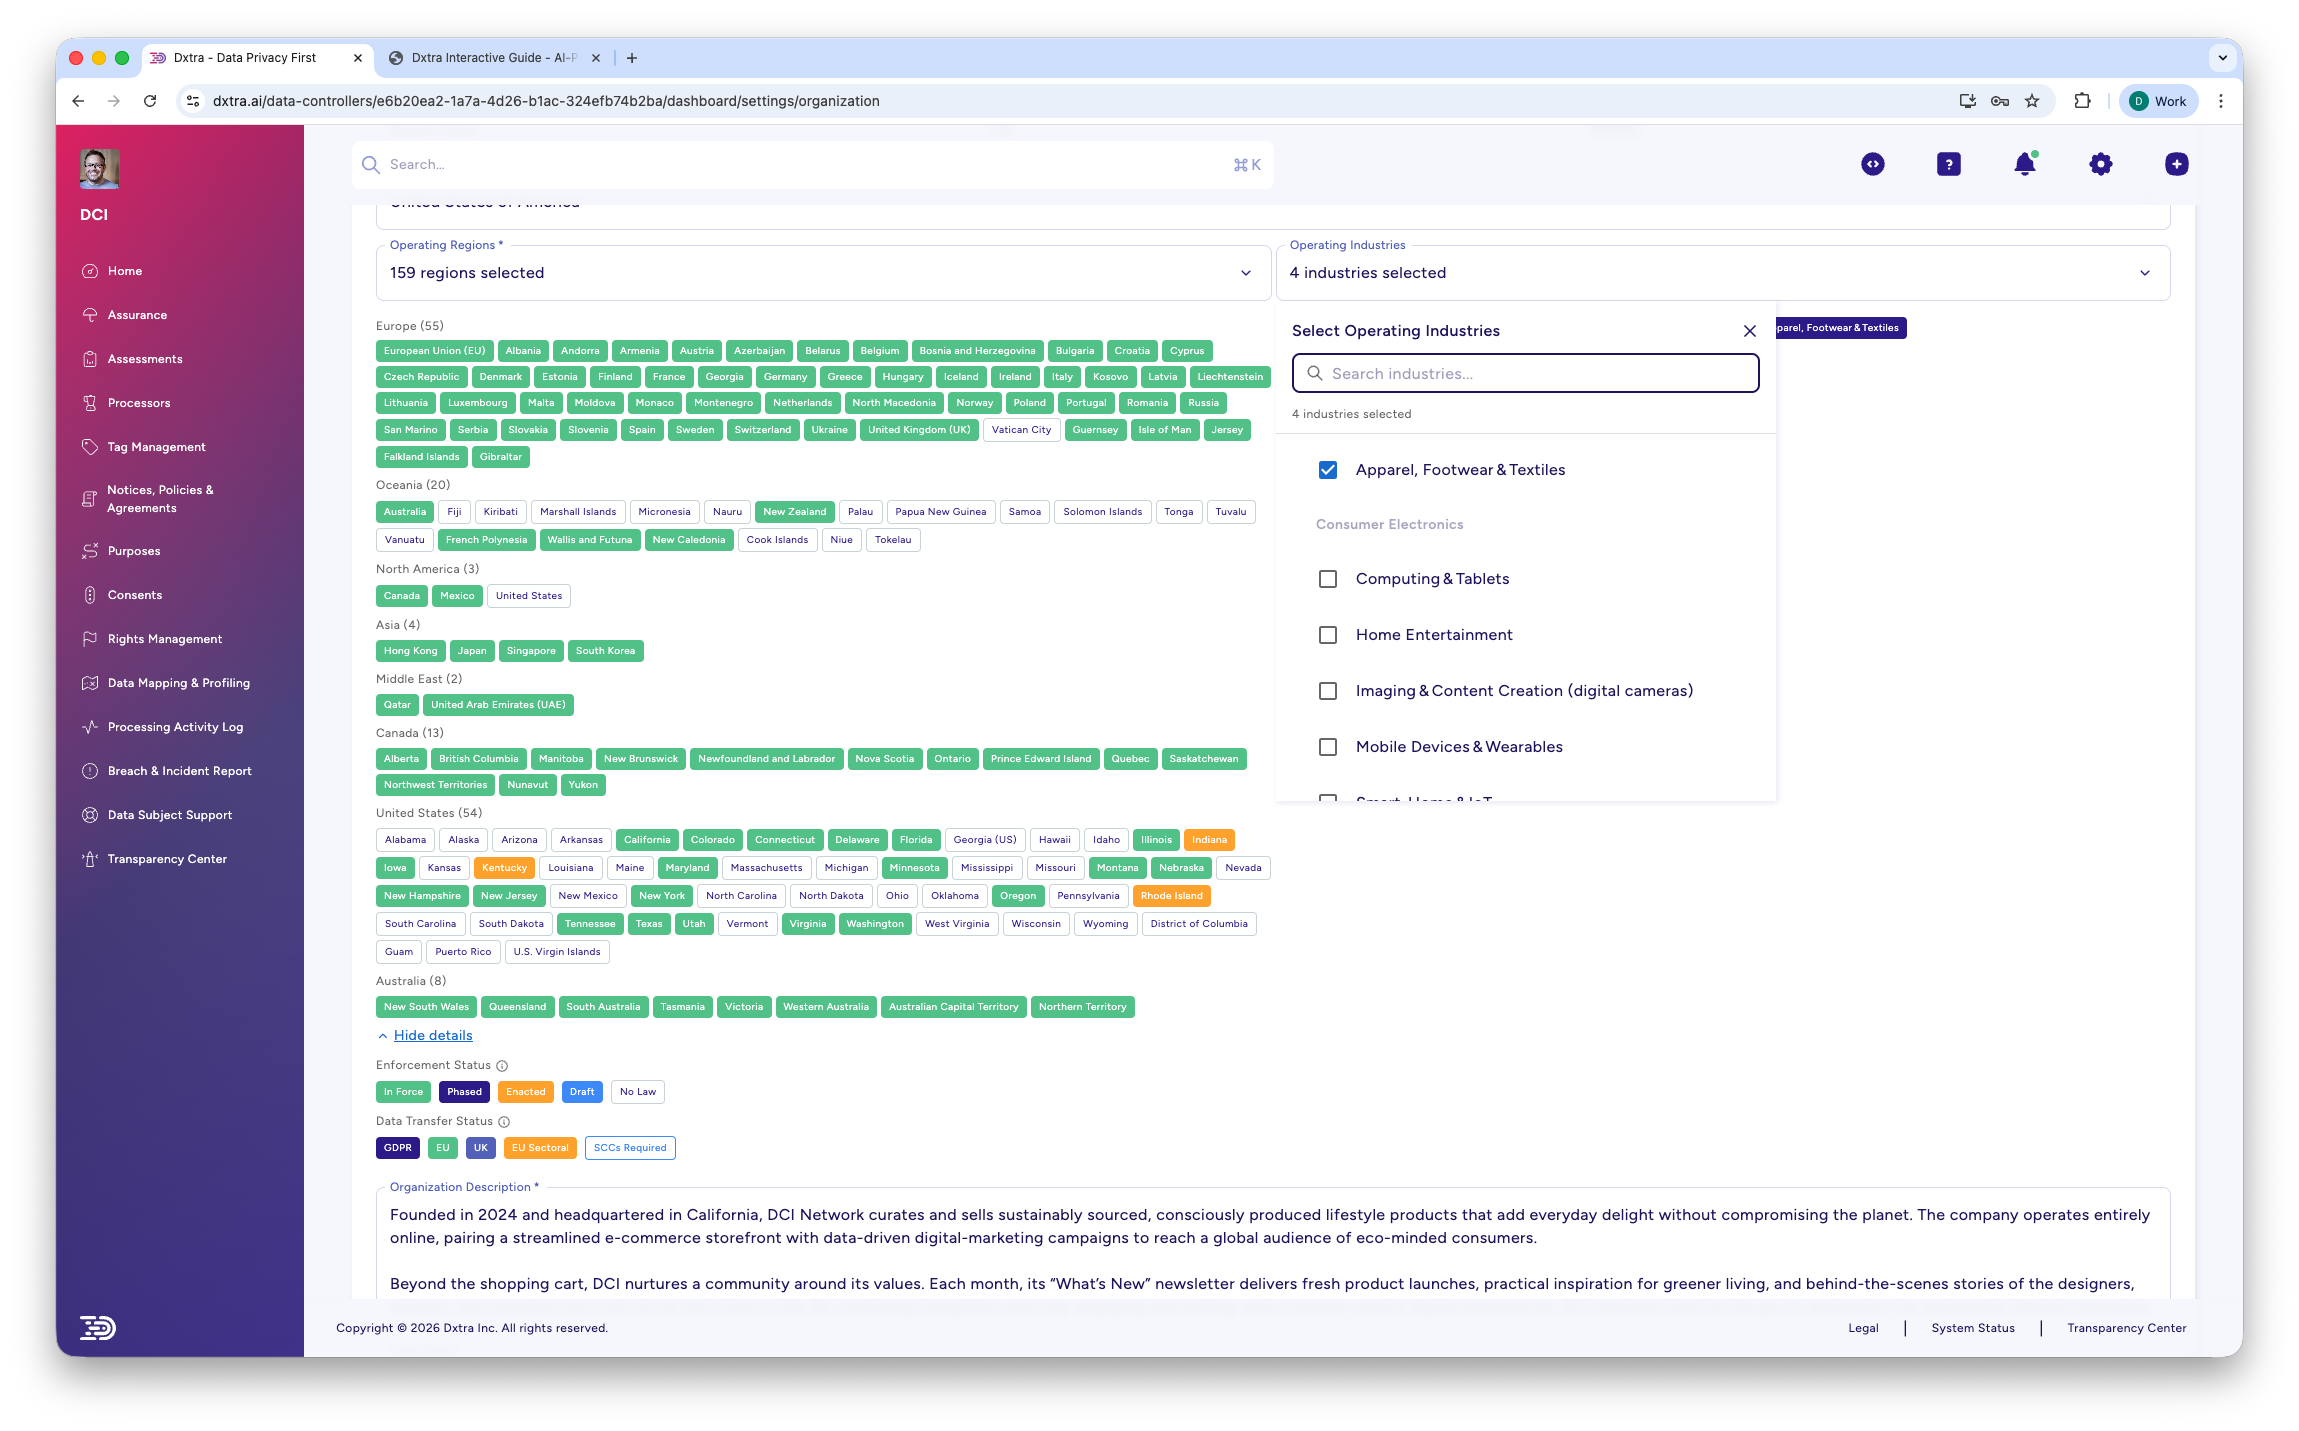Click the plus icon to create something new
The image size is (2299, 1431).
[x=2176, y=164]
